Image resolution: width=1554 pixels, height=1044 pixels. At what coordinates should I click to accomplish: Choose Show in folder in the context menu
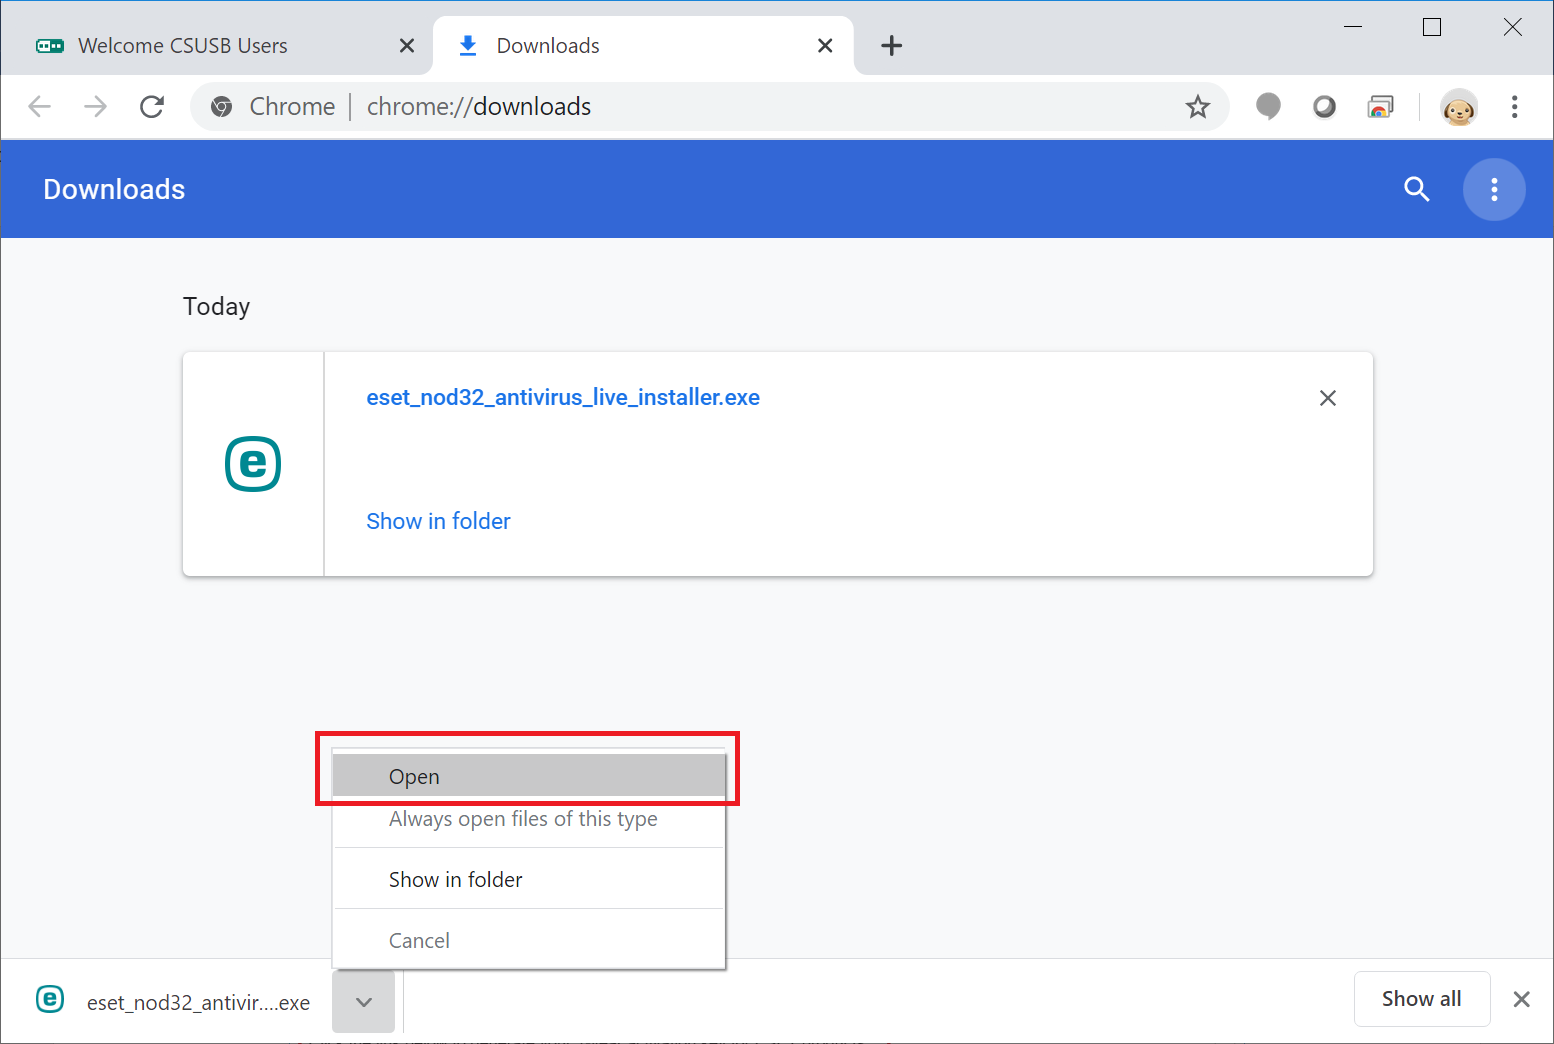(529, 879)
